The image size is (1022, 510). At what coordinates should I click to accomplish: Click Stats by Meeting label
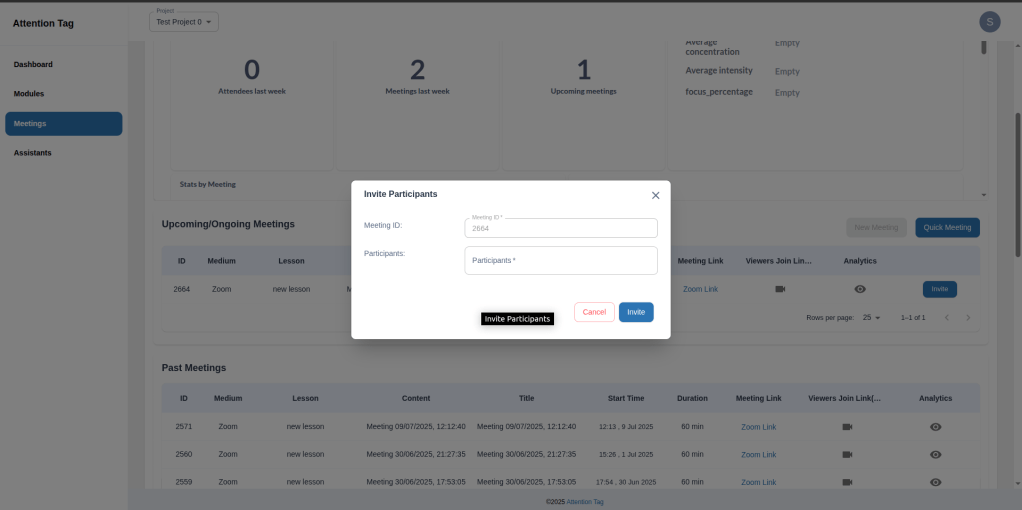tap(207, 185)
